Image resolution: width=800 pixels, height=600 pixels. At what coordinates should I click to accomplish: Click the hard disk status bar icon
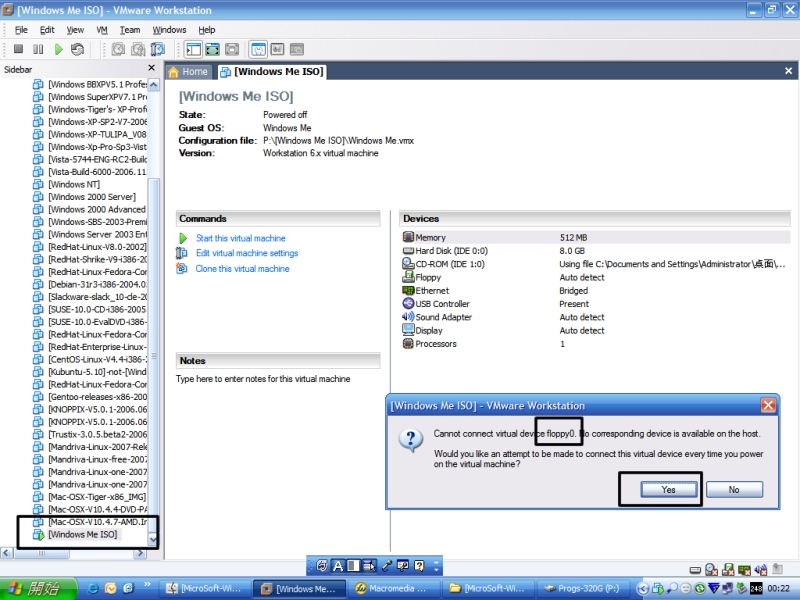(x=695, y=569)
